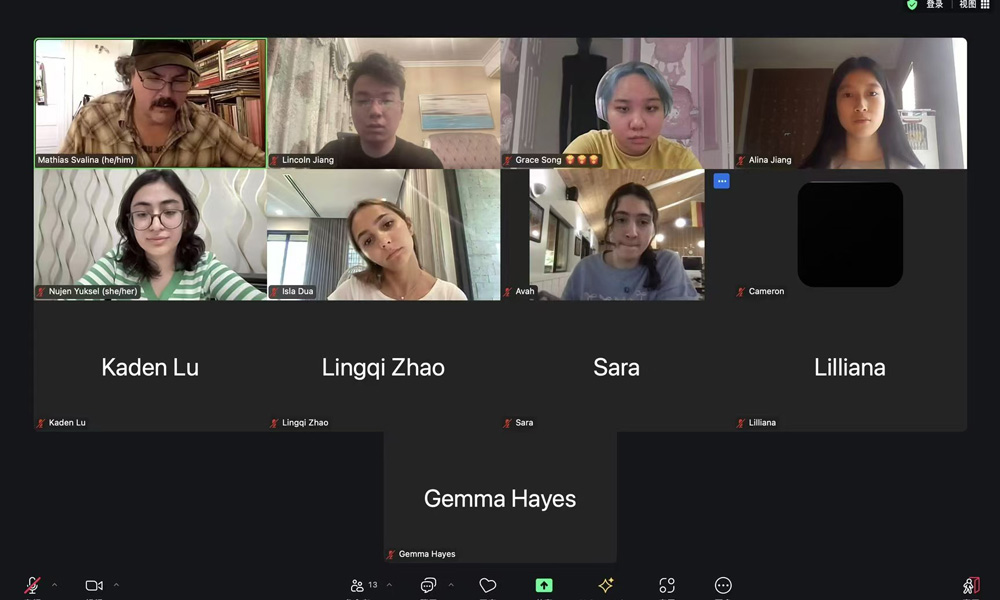Expand the video options arrow

coord(116,584)
